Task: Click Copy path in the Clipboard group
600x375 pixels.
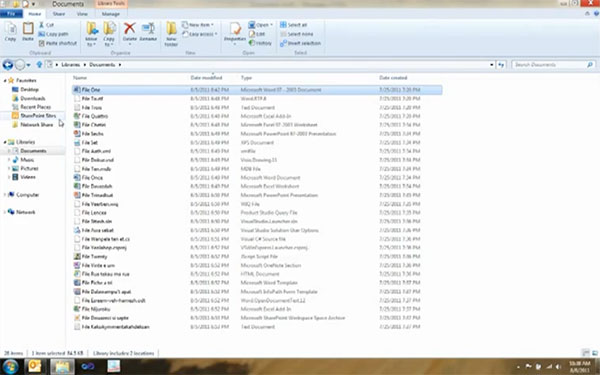Action: (x=53, y=34)
